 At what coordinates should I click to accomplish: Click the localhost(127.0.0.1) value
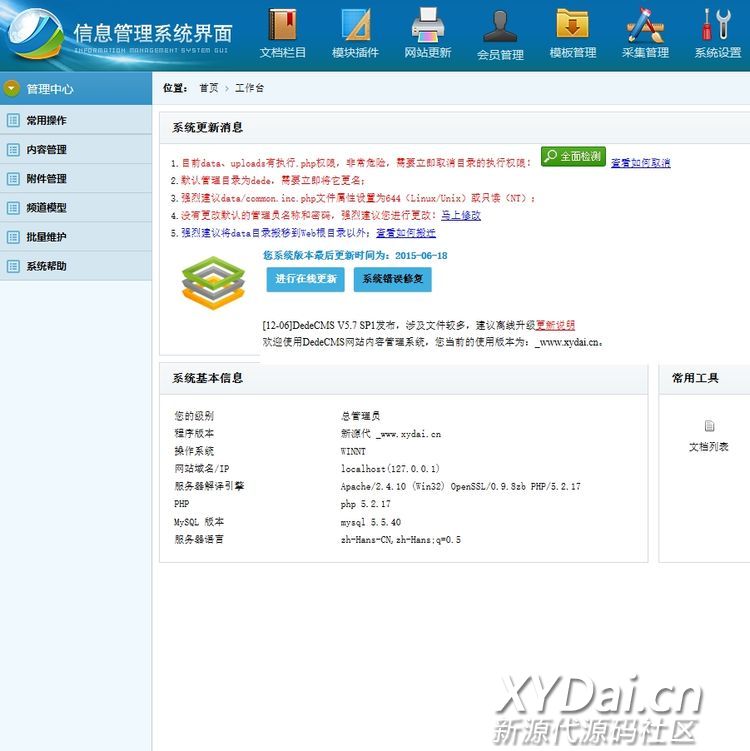pyautogui.click(x=390, y=468)
